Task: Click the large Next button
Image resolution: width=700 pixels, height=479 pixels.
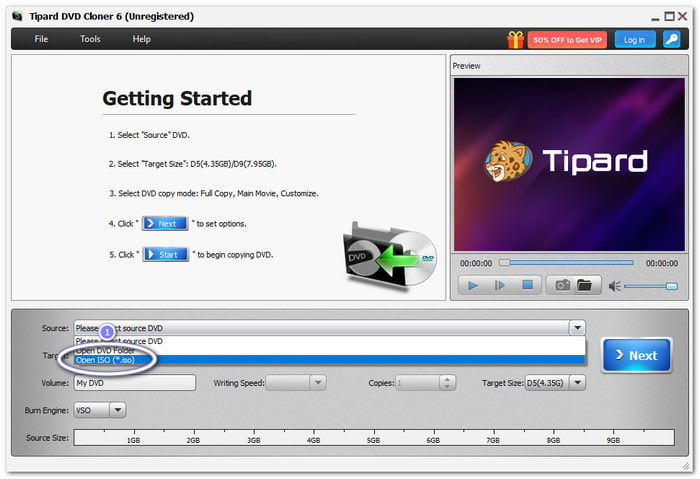Action: tap(637, 355)
